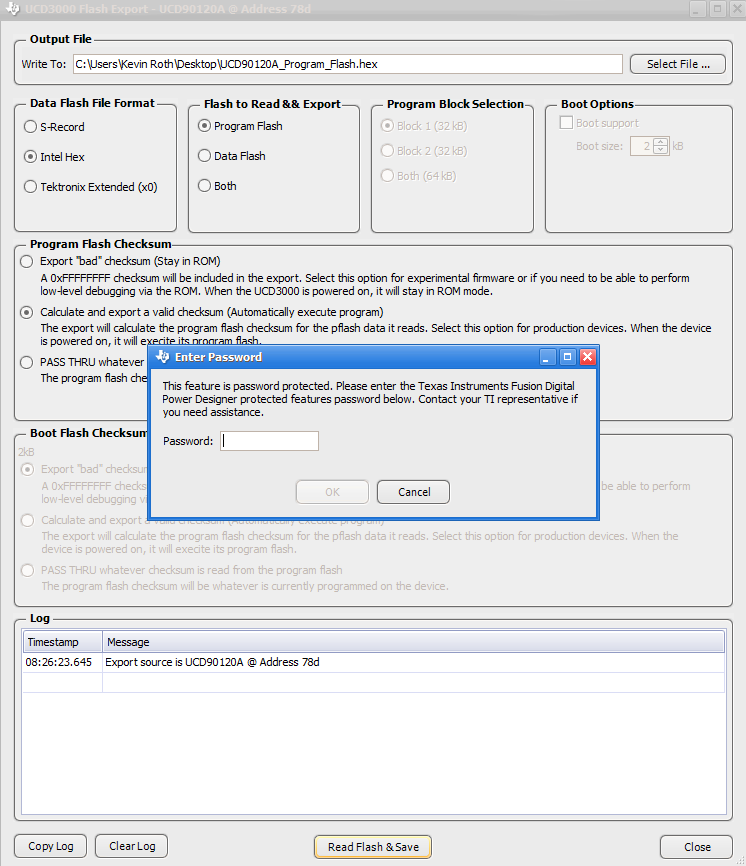
Task: Click Cancel in Enter Password dialog
Action: coord(413,492)
